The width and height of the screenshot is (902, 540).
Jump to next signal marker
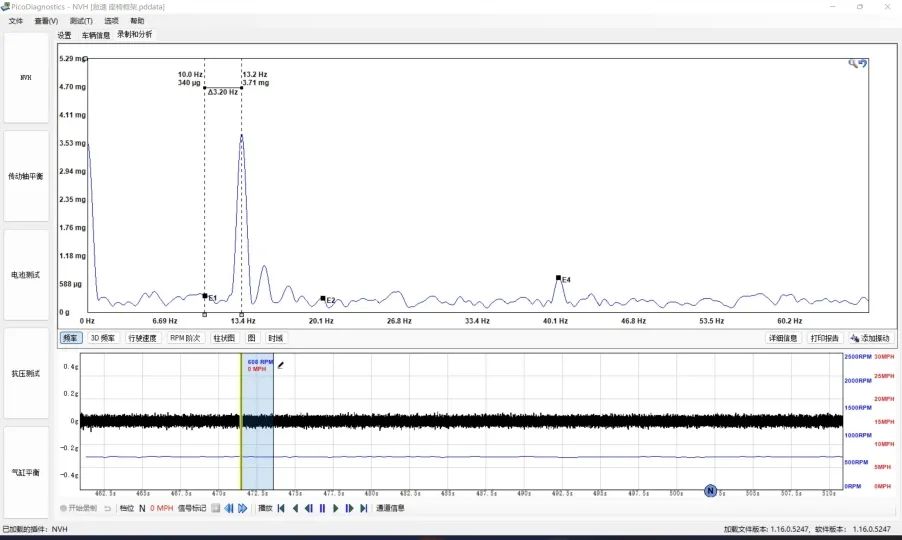click(x=243, y=508)
